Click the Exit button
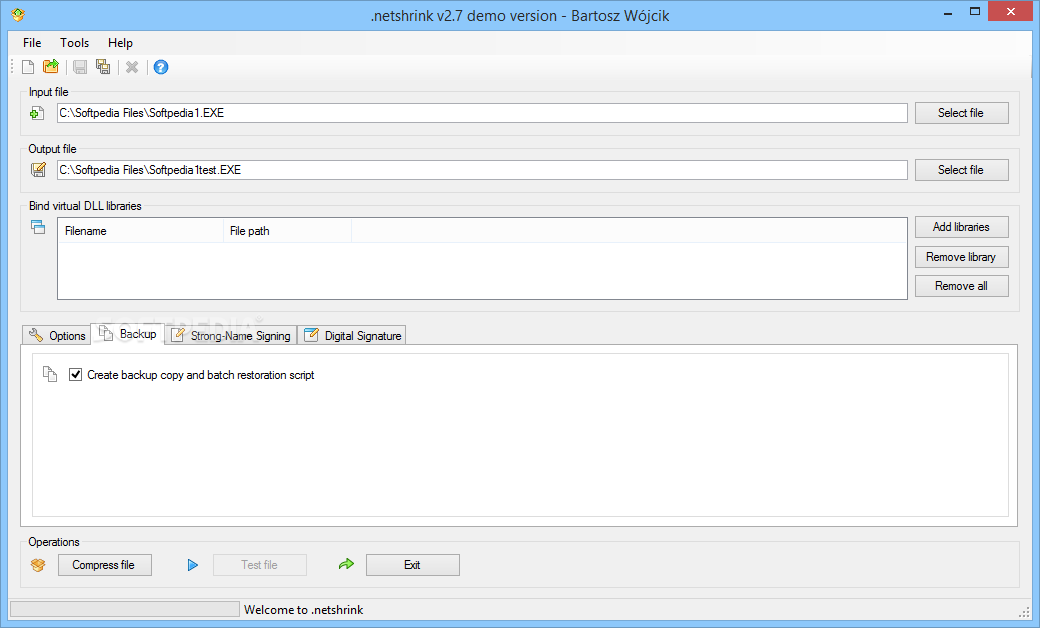Viewport: 1040px width, 628px height. pyautogui.click(x=413, y=565)
